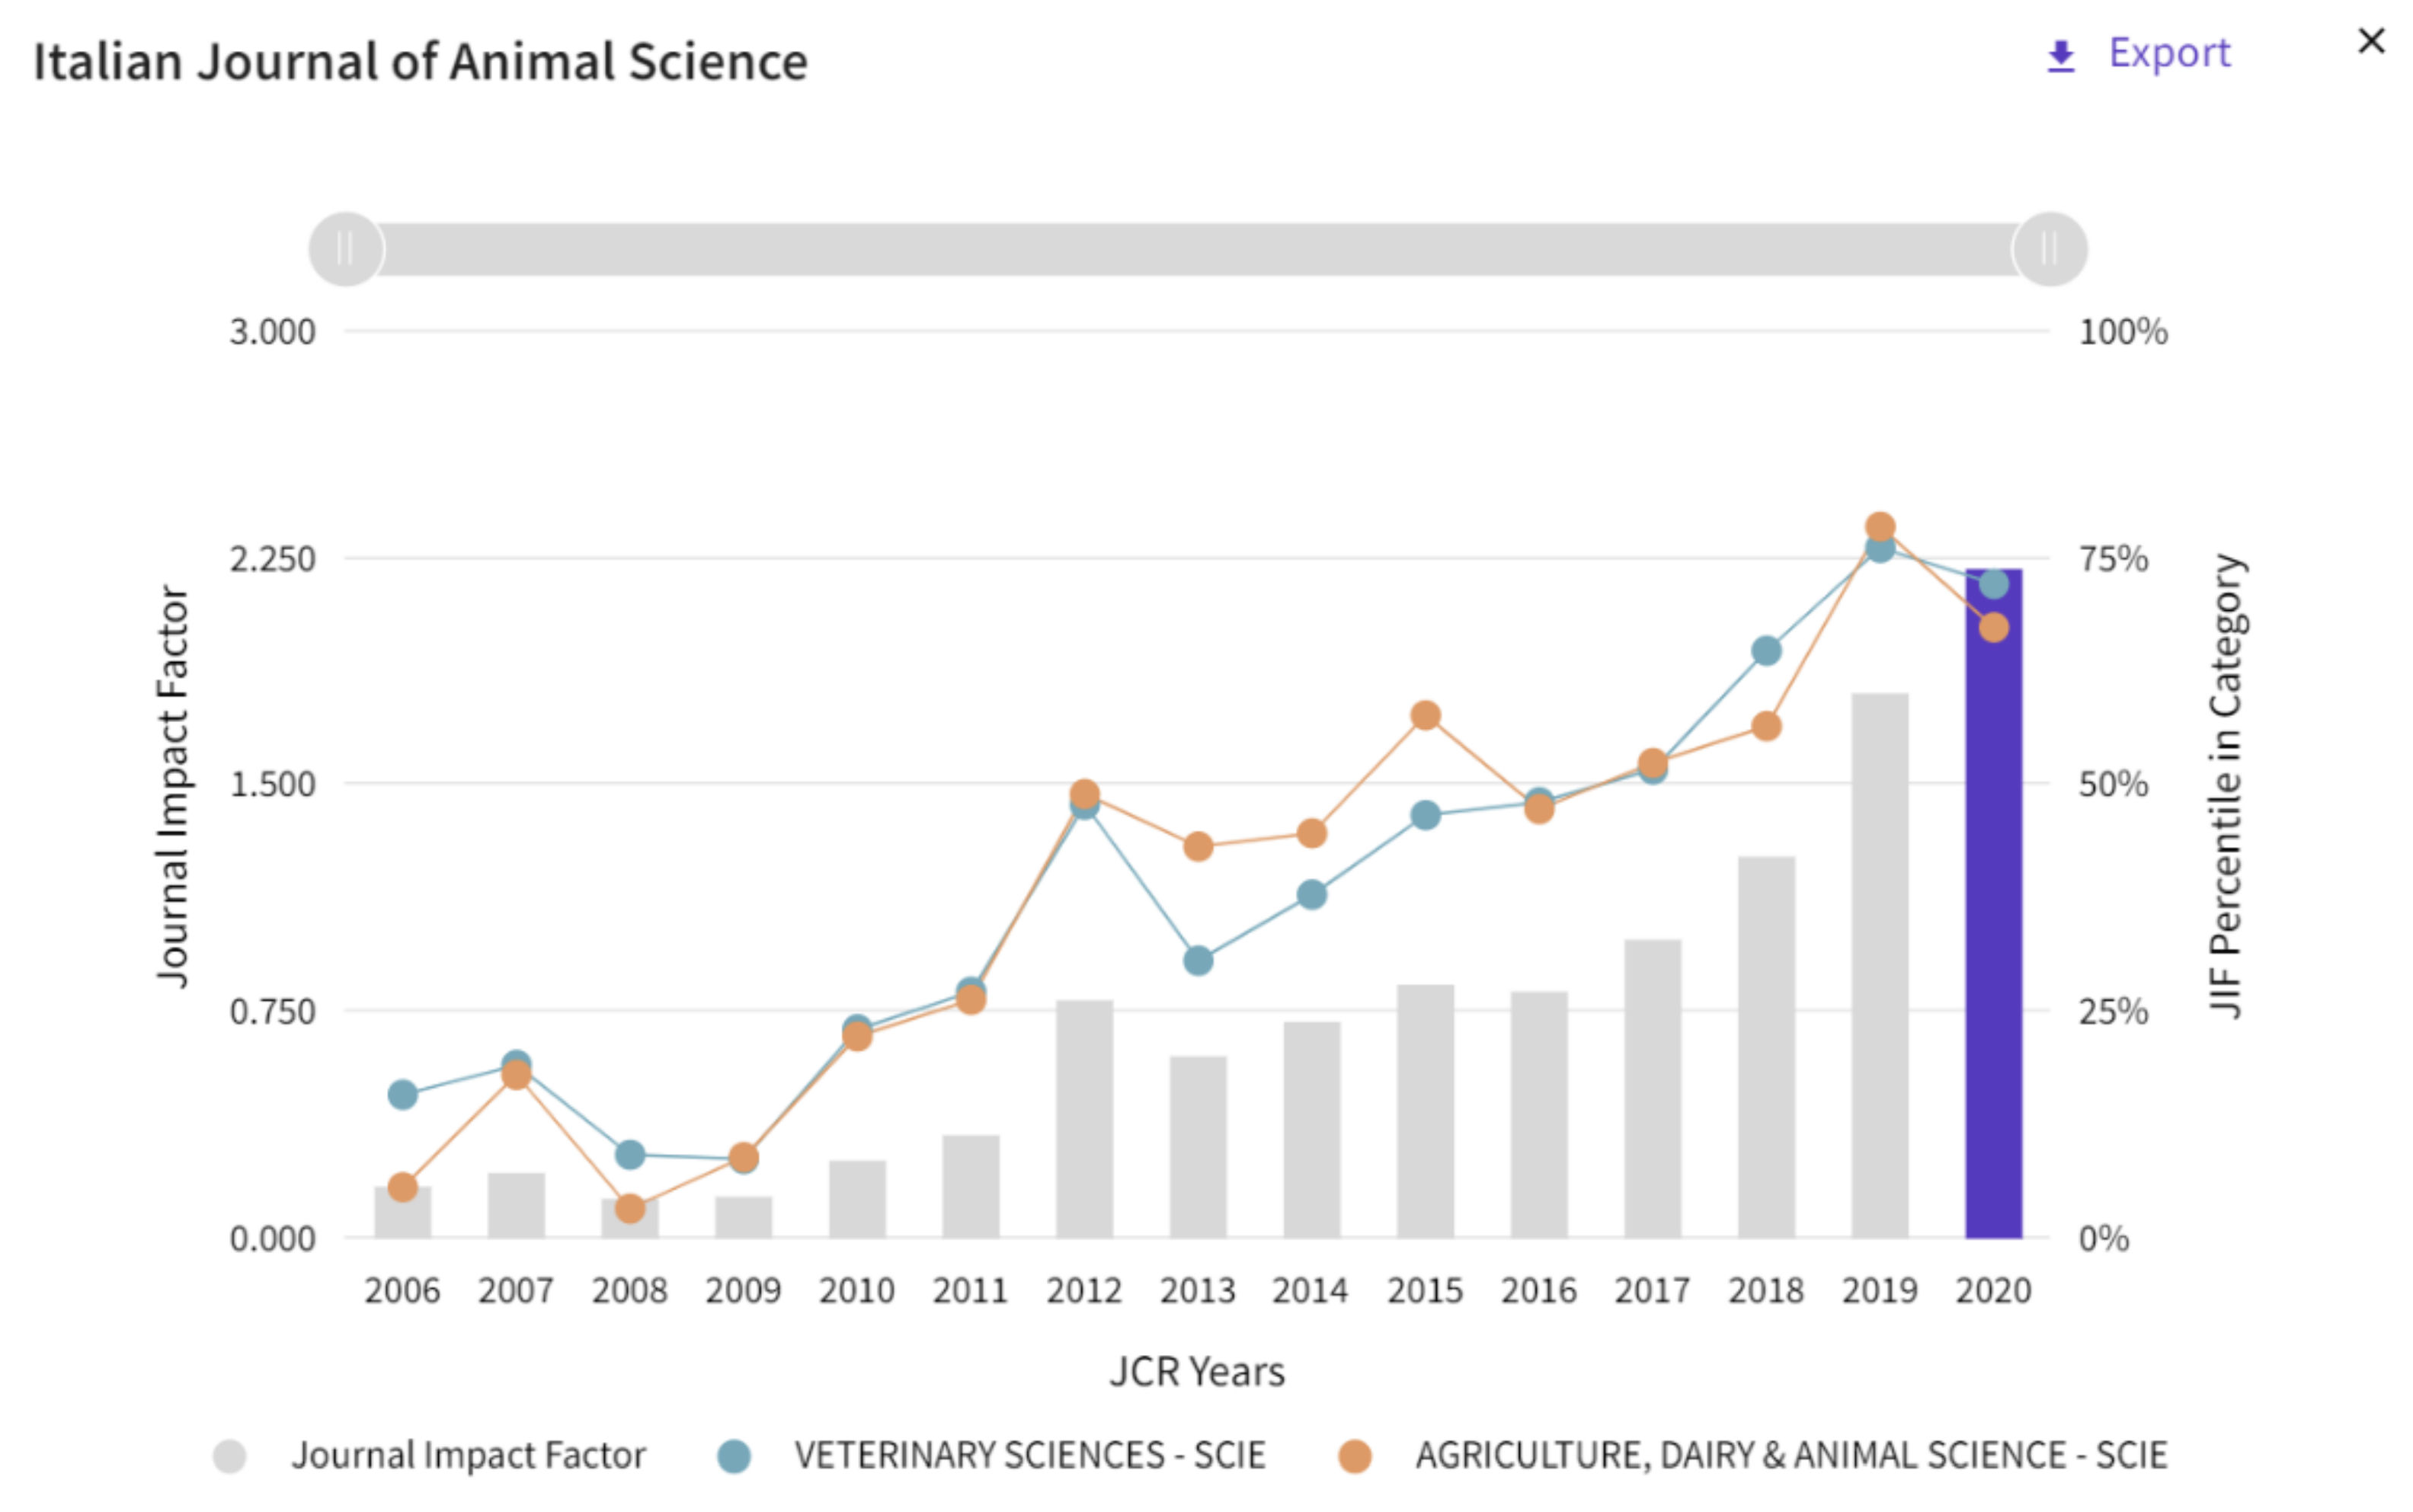The height and width of the screenshot is (1512, 2413).
Task: Click the orange Agriculture legend dot
Action: click(1355, 1456)
